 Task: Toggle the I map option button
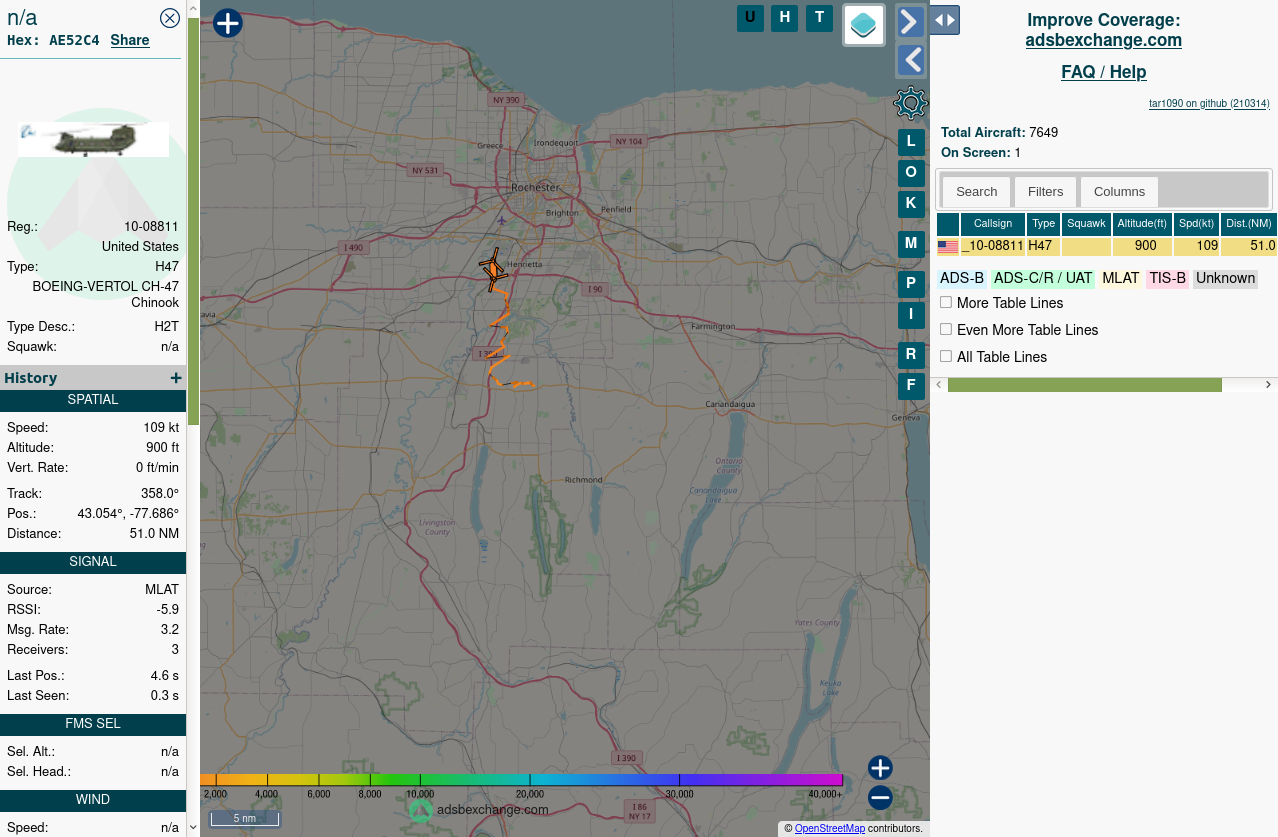[911, 315]
